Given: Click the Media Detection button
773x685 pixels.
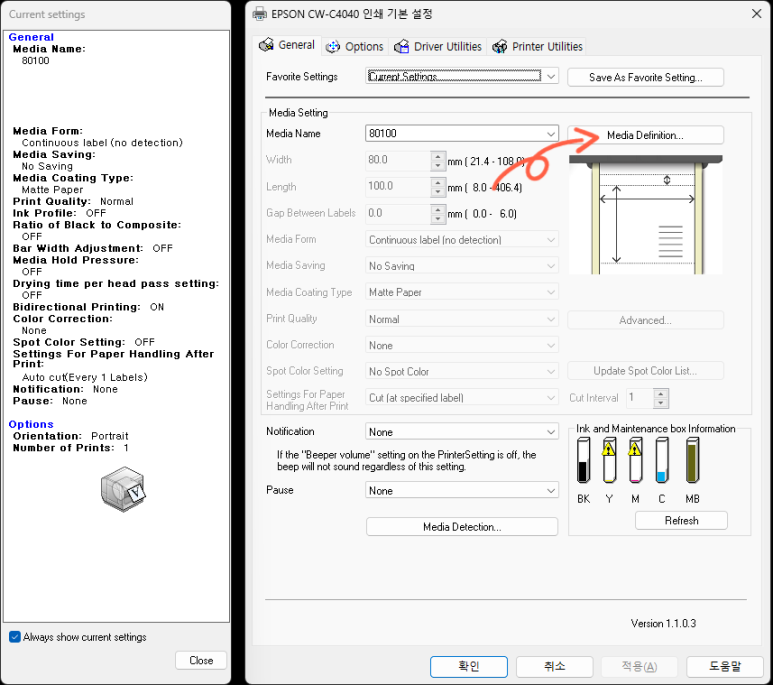Looking at the screenshot, I should point(462,527).
